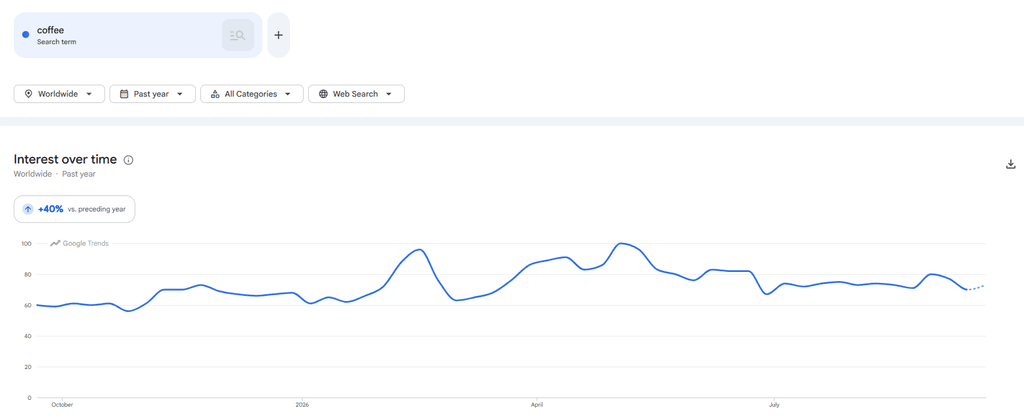The height and width of the screenshot is (420, 1024).
Task: Download the Interest over time chart data
Action: [x=1010, y=164]
